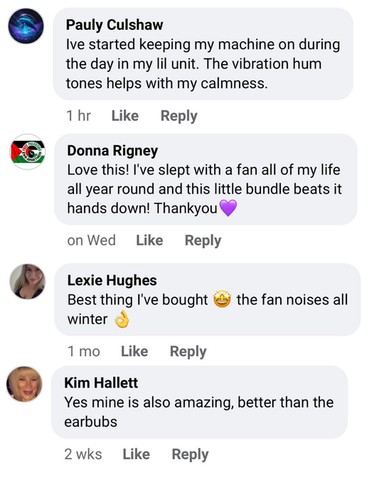The width and height of the screenshot is (384, 480).
Task: Open Kim Hallett's profile photo
Action: pyautogui.click(x=25, y=384)
